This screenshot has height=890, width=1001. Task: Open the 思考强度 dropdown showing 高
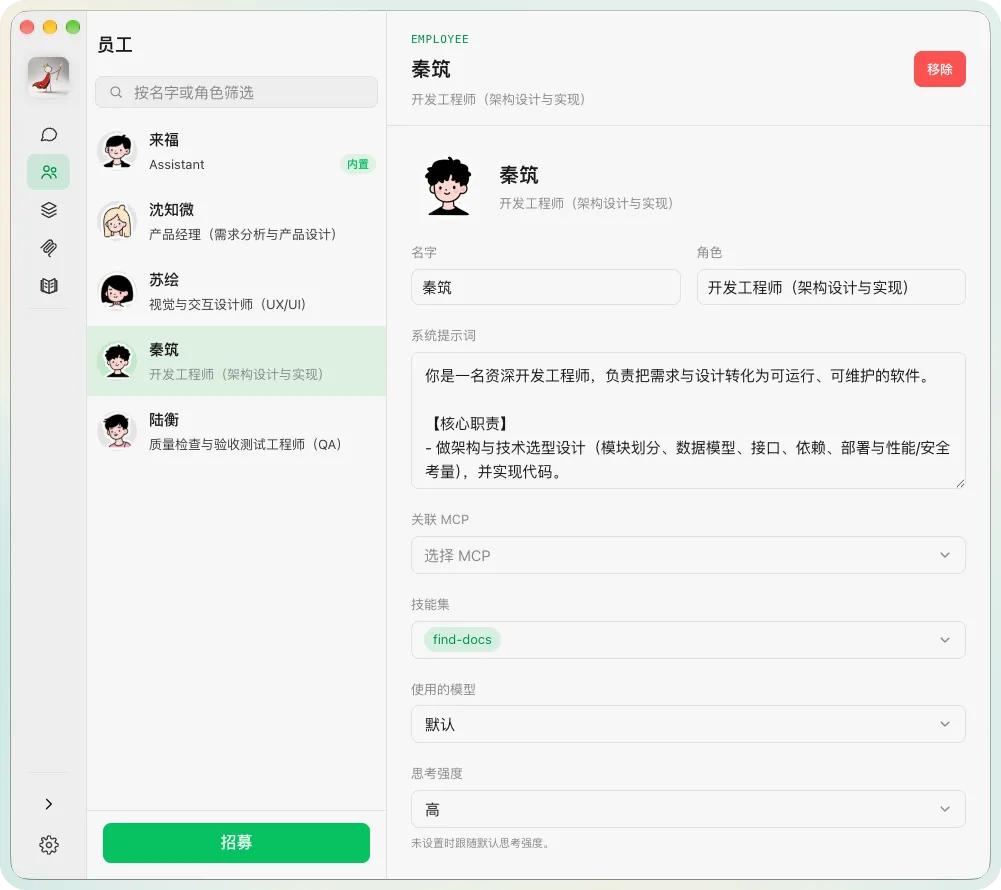point(688,809)
